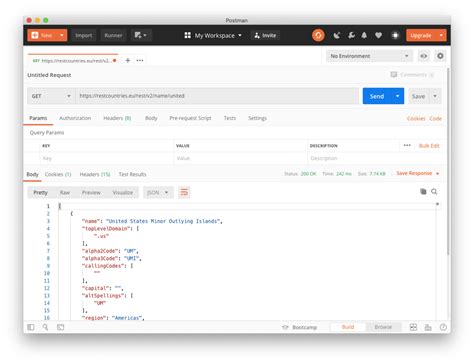Viewport: 474px width, 364px height.
Task: Select the Pretty response view
Action: pyautogui.click(x=40, y=193)
